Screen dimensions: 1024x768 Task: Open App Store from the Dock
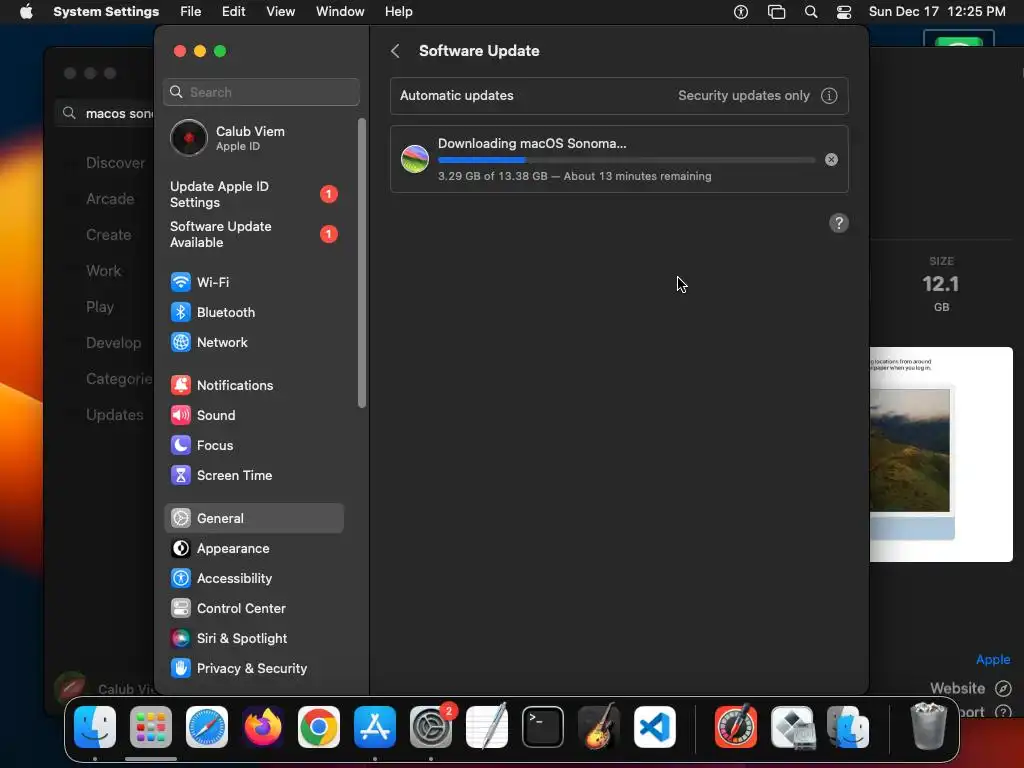[x=375, y=727]
